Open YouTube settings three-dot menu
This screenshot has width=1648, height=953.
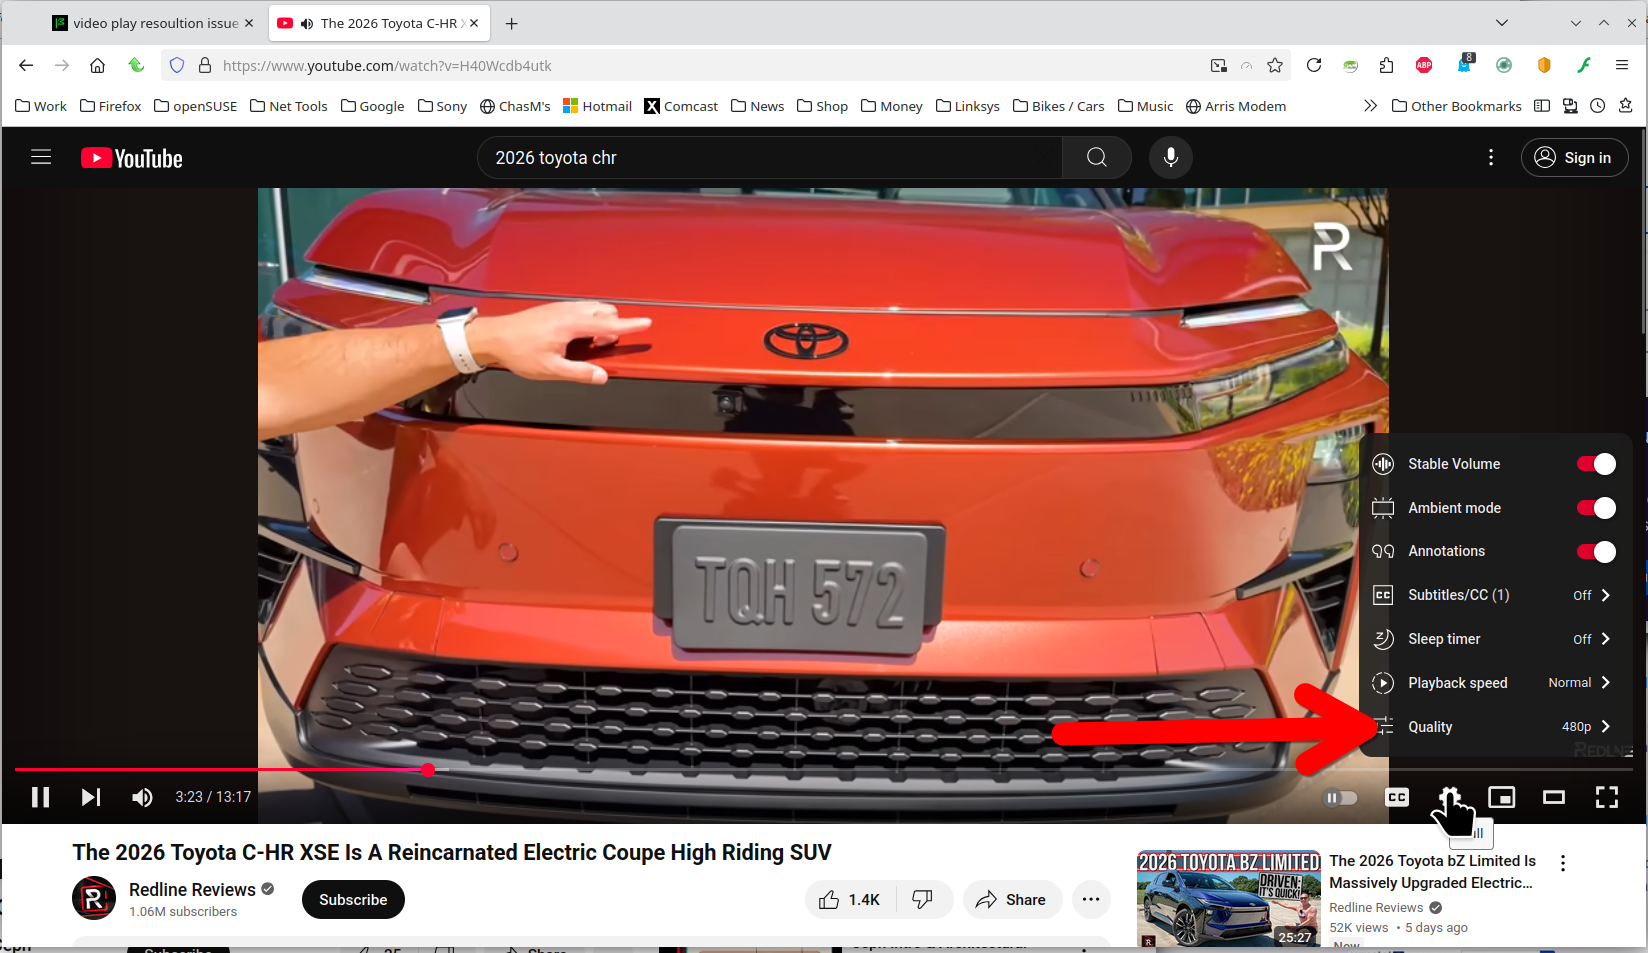pyautogui.click(x=1491, y=158)
